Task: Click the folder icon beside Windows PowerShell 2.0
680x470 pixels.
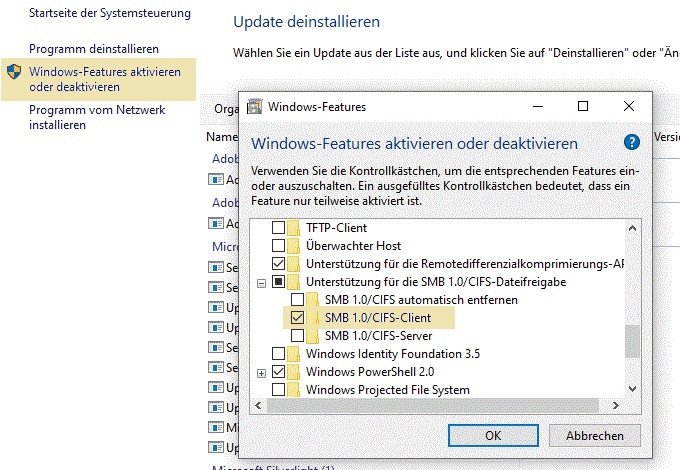Action: [x=294, y=372]
